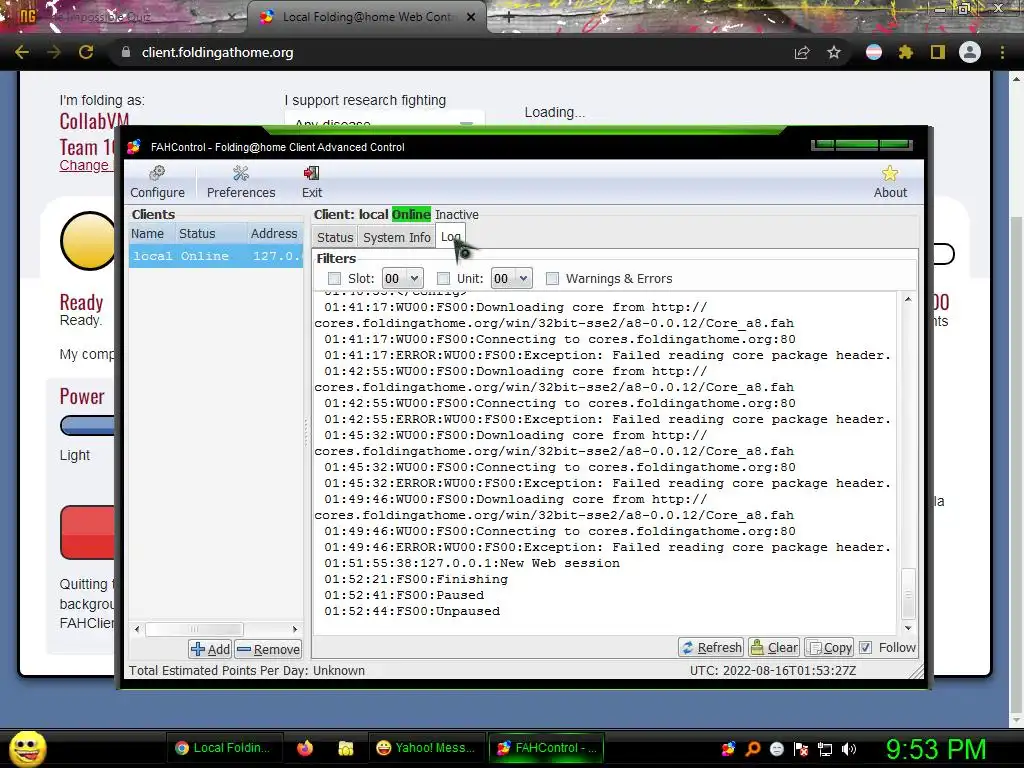Screen dimensions: 1024x768
Task: Switch to the Status tab
Action: click(x=335, y=238)
